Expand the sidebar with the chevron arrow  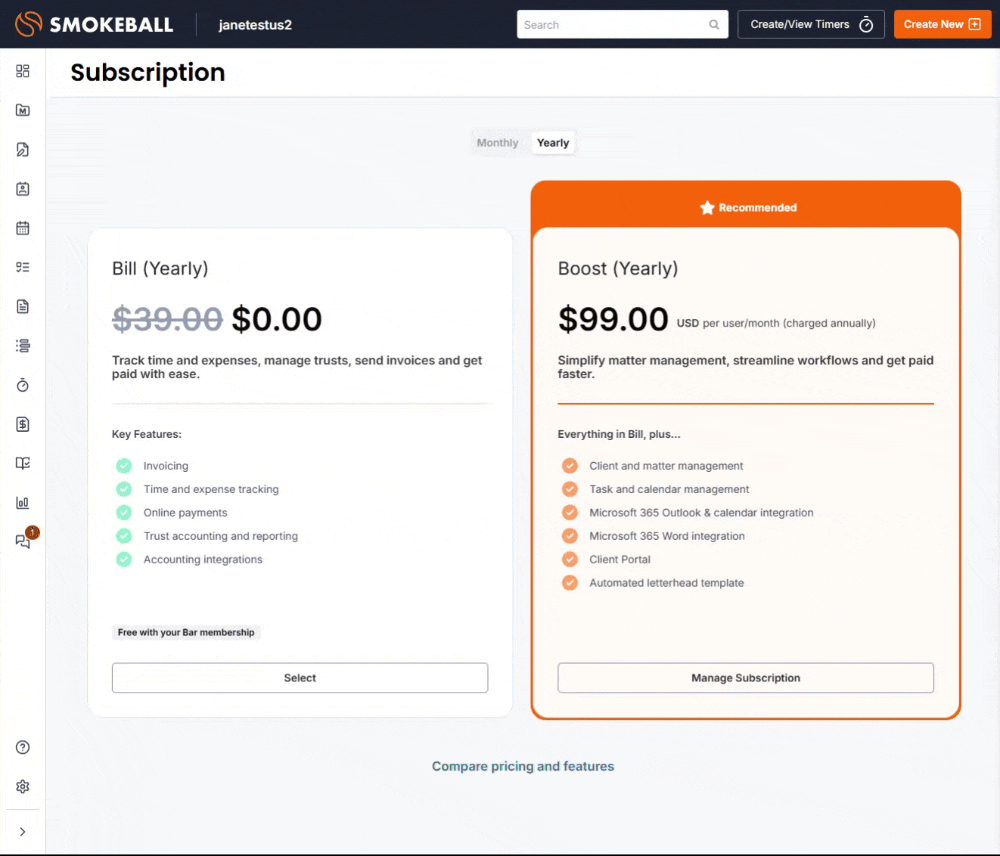(23, 832)
